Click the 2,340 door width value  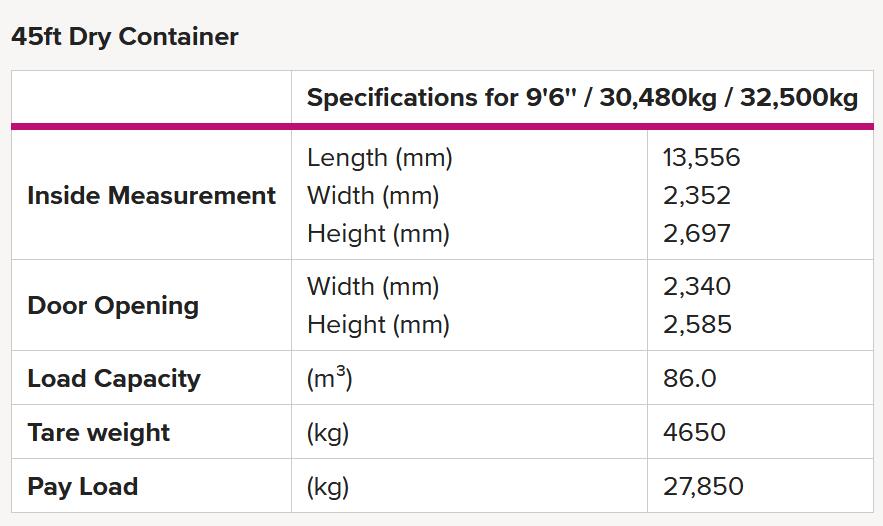(x=697, y=287)
